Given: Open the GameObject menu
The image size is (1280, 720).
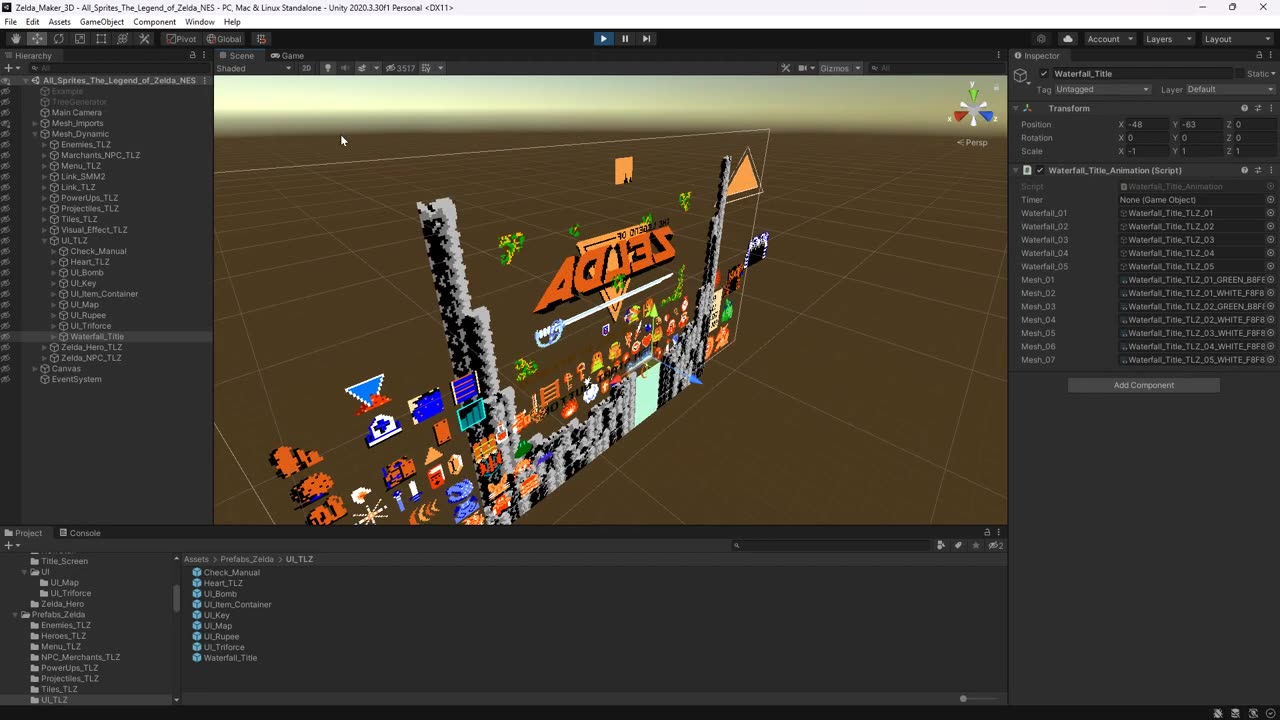Looking at the screenshot, I should click(x=101, y=22).
